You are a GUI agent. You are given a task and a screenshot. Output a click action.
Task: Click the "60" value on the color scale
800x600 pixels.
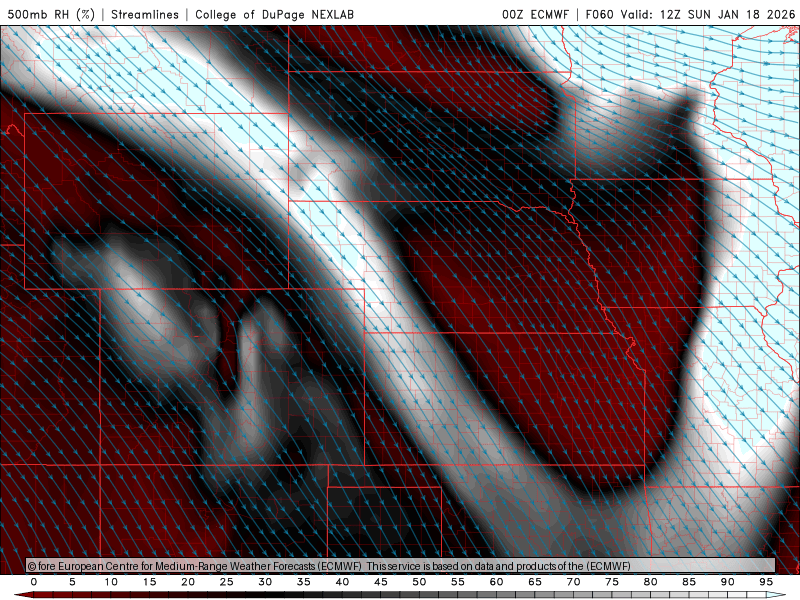496,582
